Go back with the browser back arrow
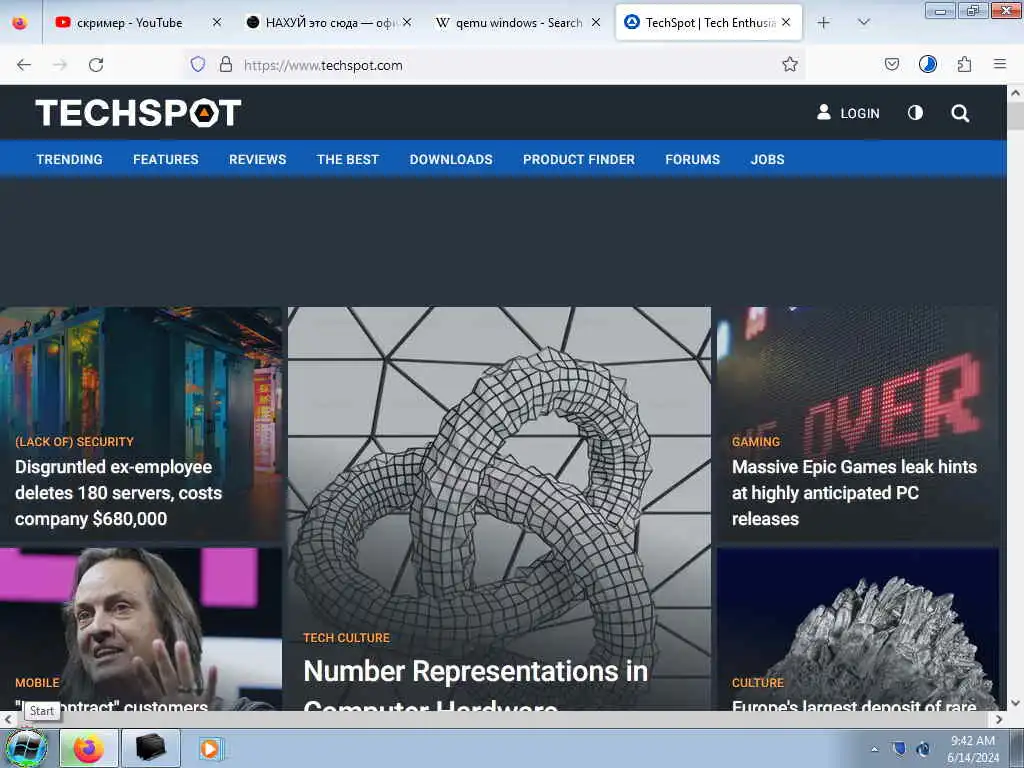Image resolution: width=1024 pixels, height=768 pixels. 24,65
